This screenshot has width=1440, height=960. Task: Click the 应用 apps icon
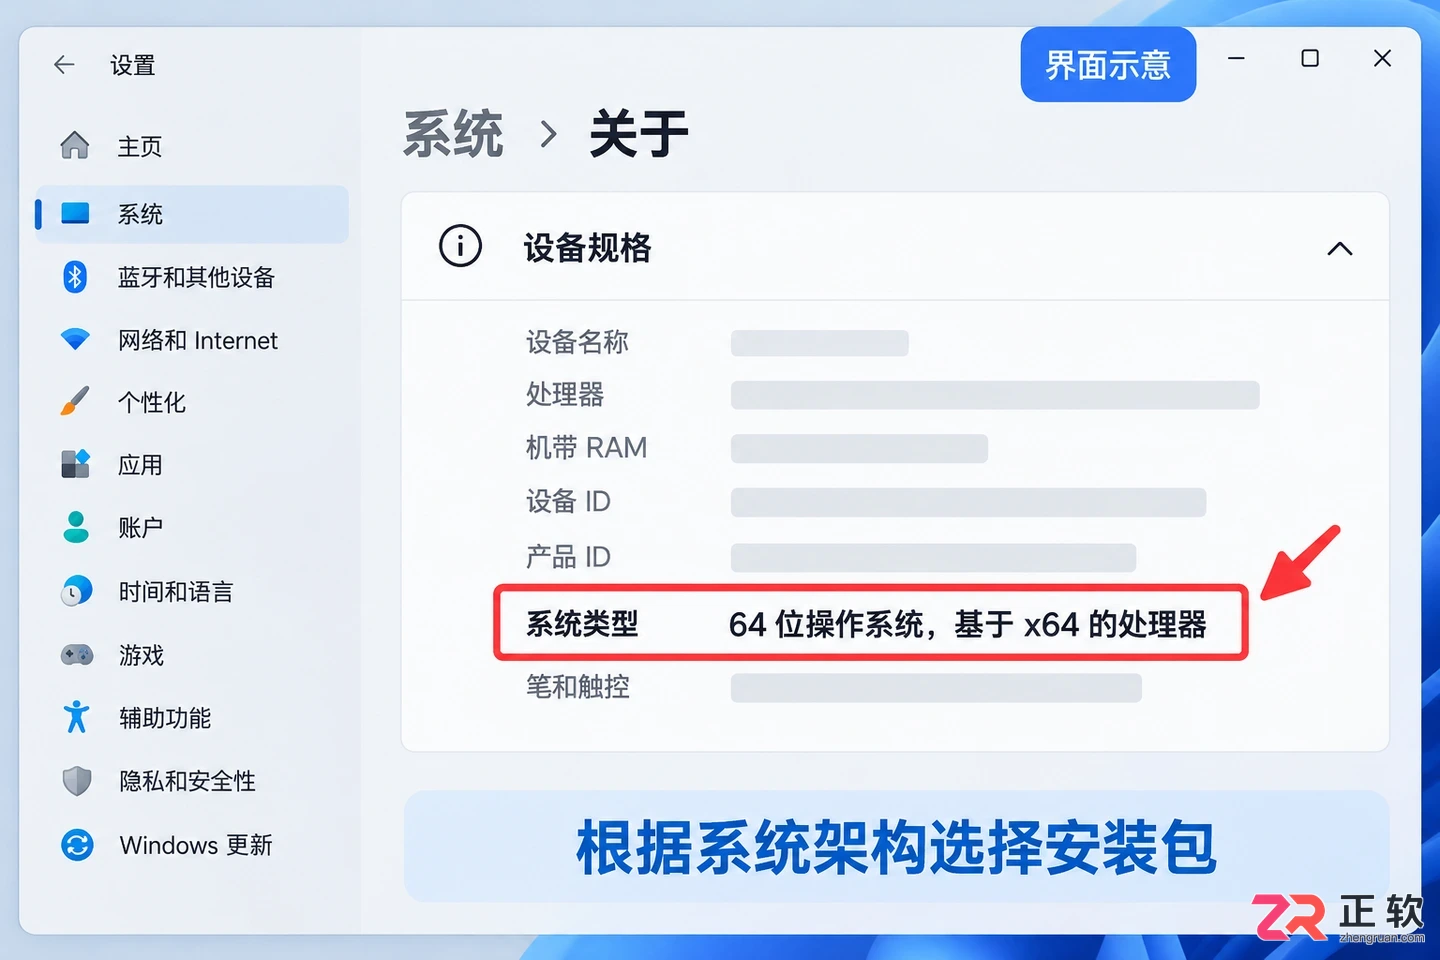coord(75,464)
